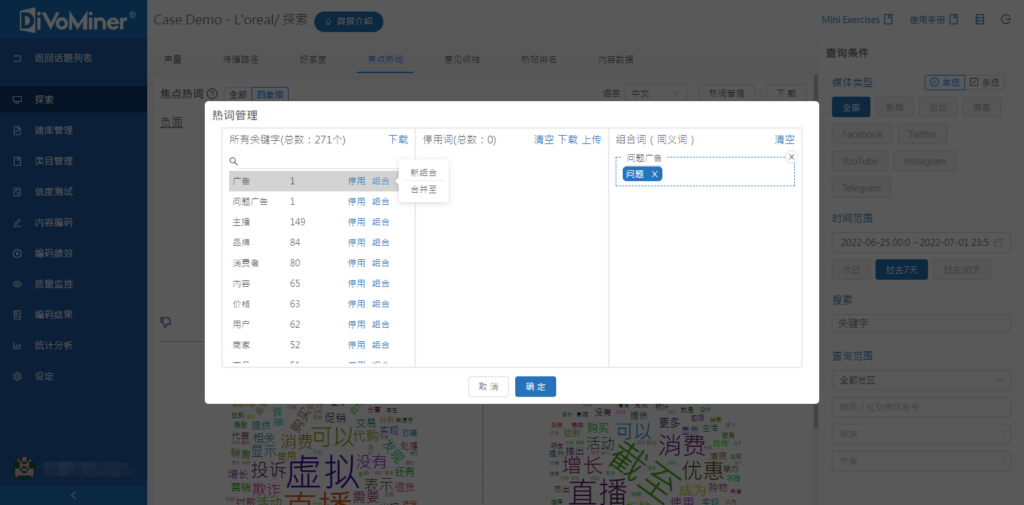Collapse the left sidebar with the arrow
Viewport: 1024px width, 505px height.
pos(73,495)
